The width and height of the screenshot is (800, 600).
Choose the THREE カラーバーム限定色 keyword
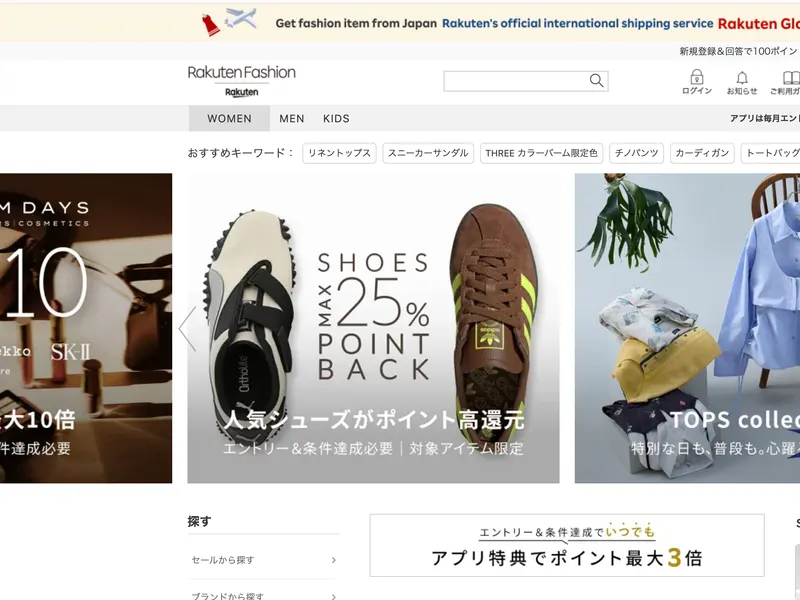(541, 153)
